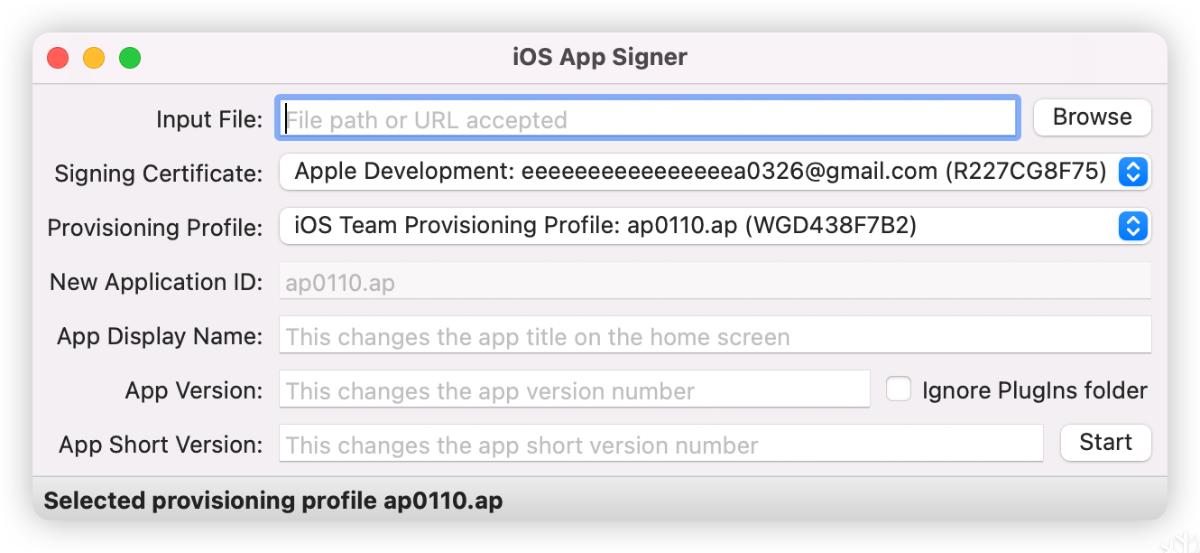
Task: Click the 'Selected provisioning profile ap0110.ap' status text
Action: tap(273, 501)
